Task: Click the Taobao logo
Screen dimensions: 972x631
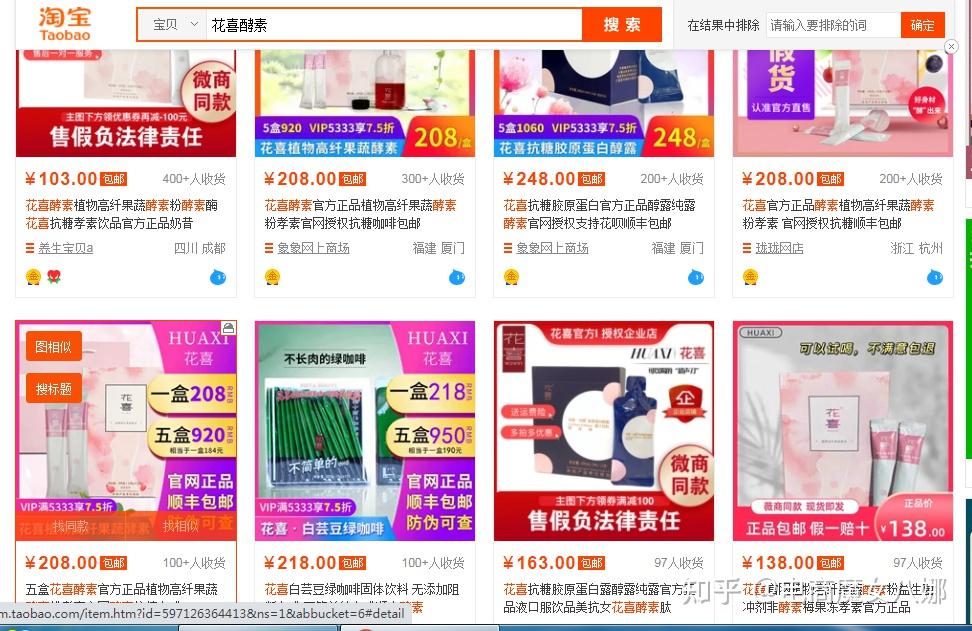Action: pos(65,24)
